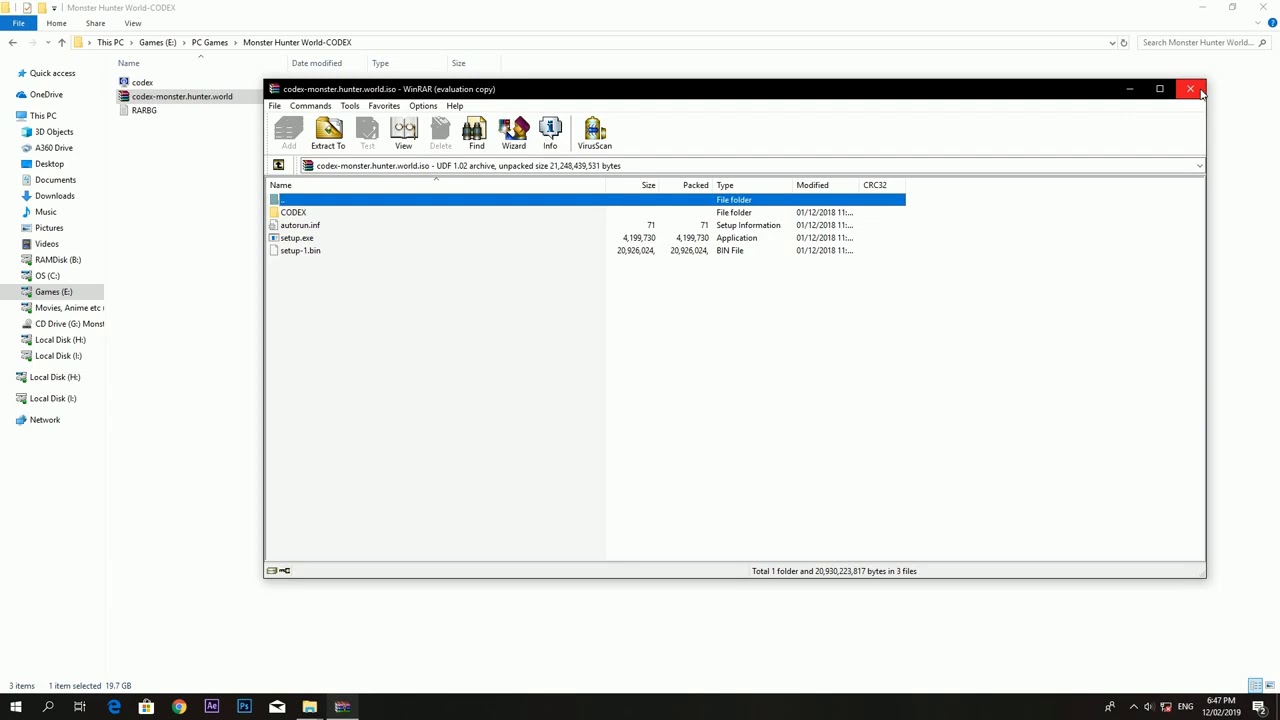Screen dimensions: 1280x720
Task: Select codex-monster.hunter.world in Explorer
Action: (182, 96)
